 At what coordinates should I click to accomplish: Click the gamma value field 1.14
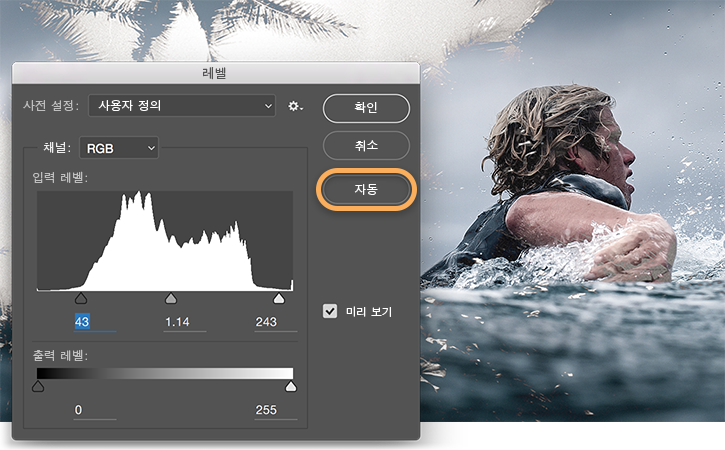click(185, 322)
